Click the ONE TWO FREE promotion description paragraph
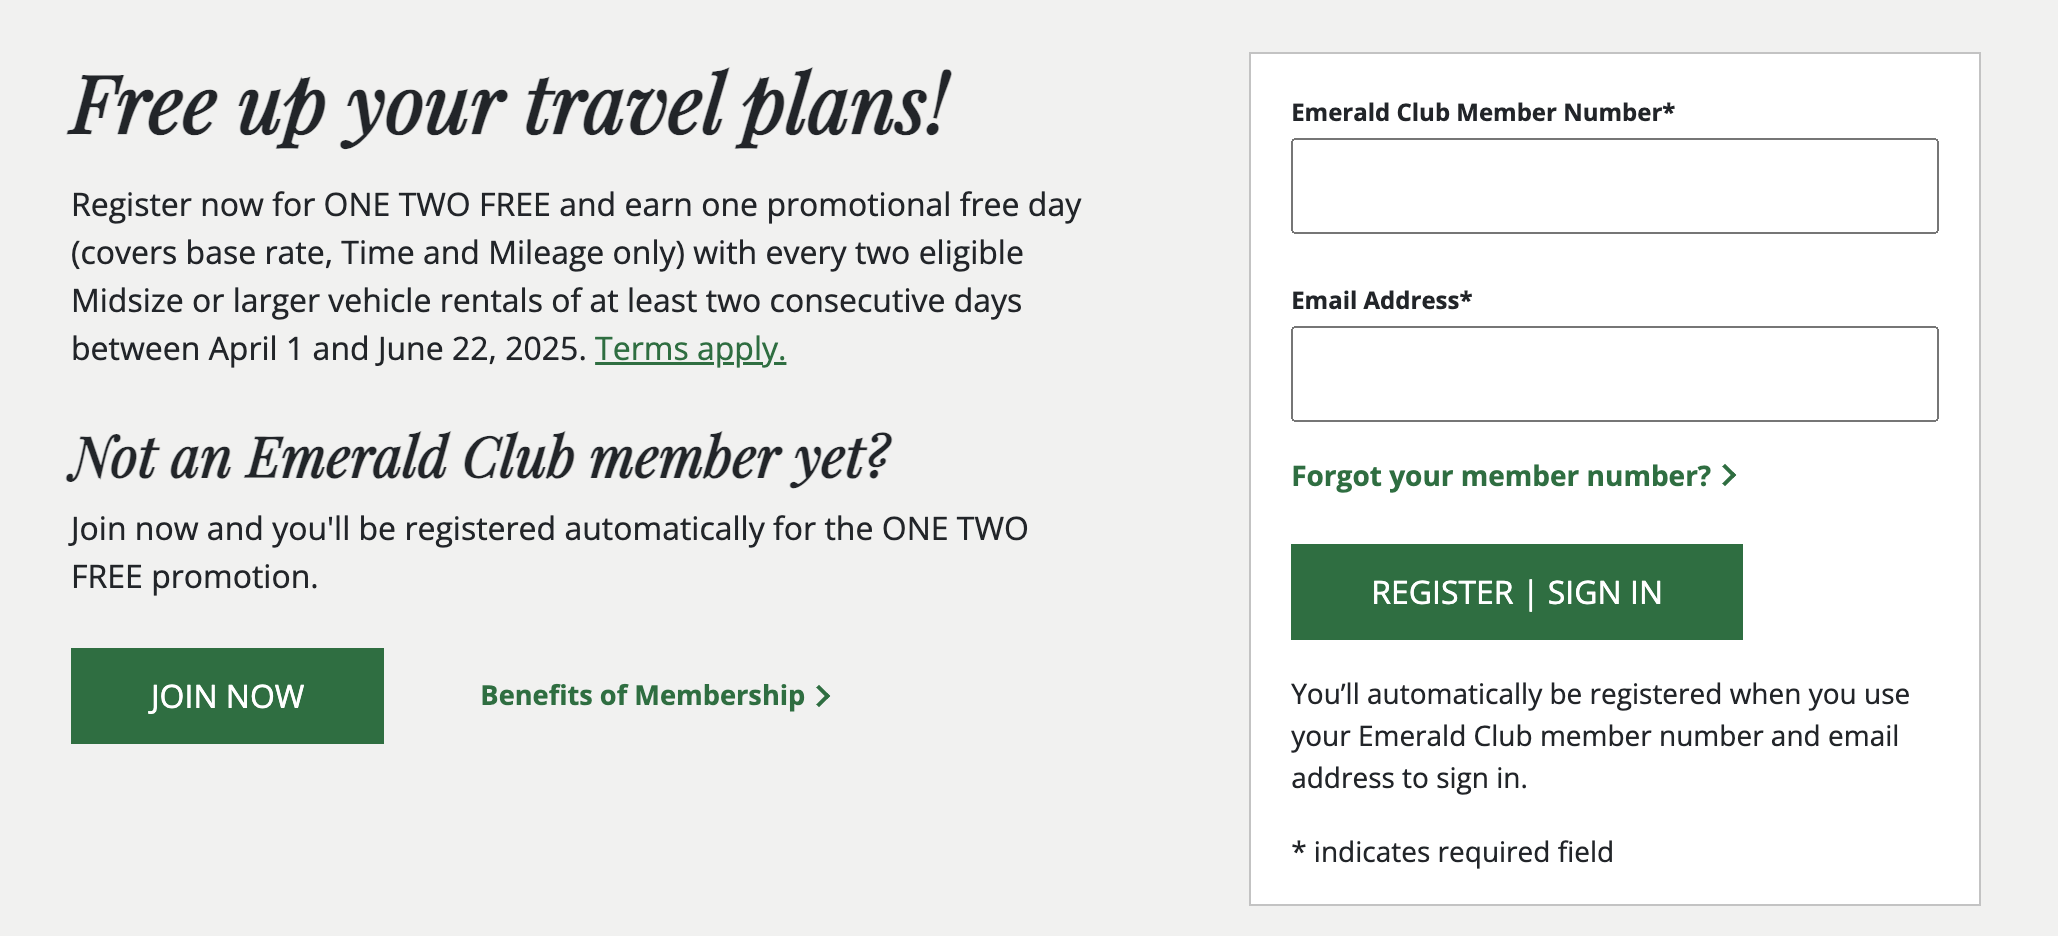This screenshot has width=2058, height=936. 575,276
